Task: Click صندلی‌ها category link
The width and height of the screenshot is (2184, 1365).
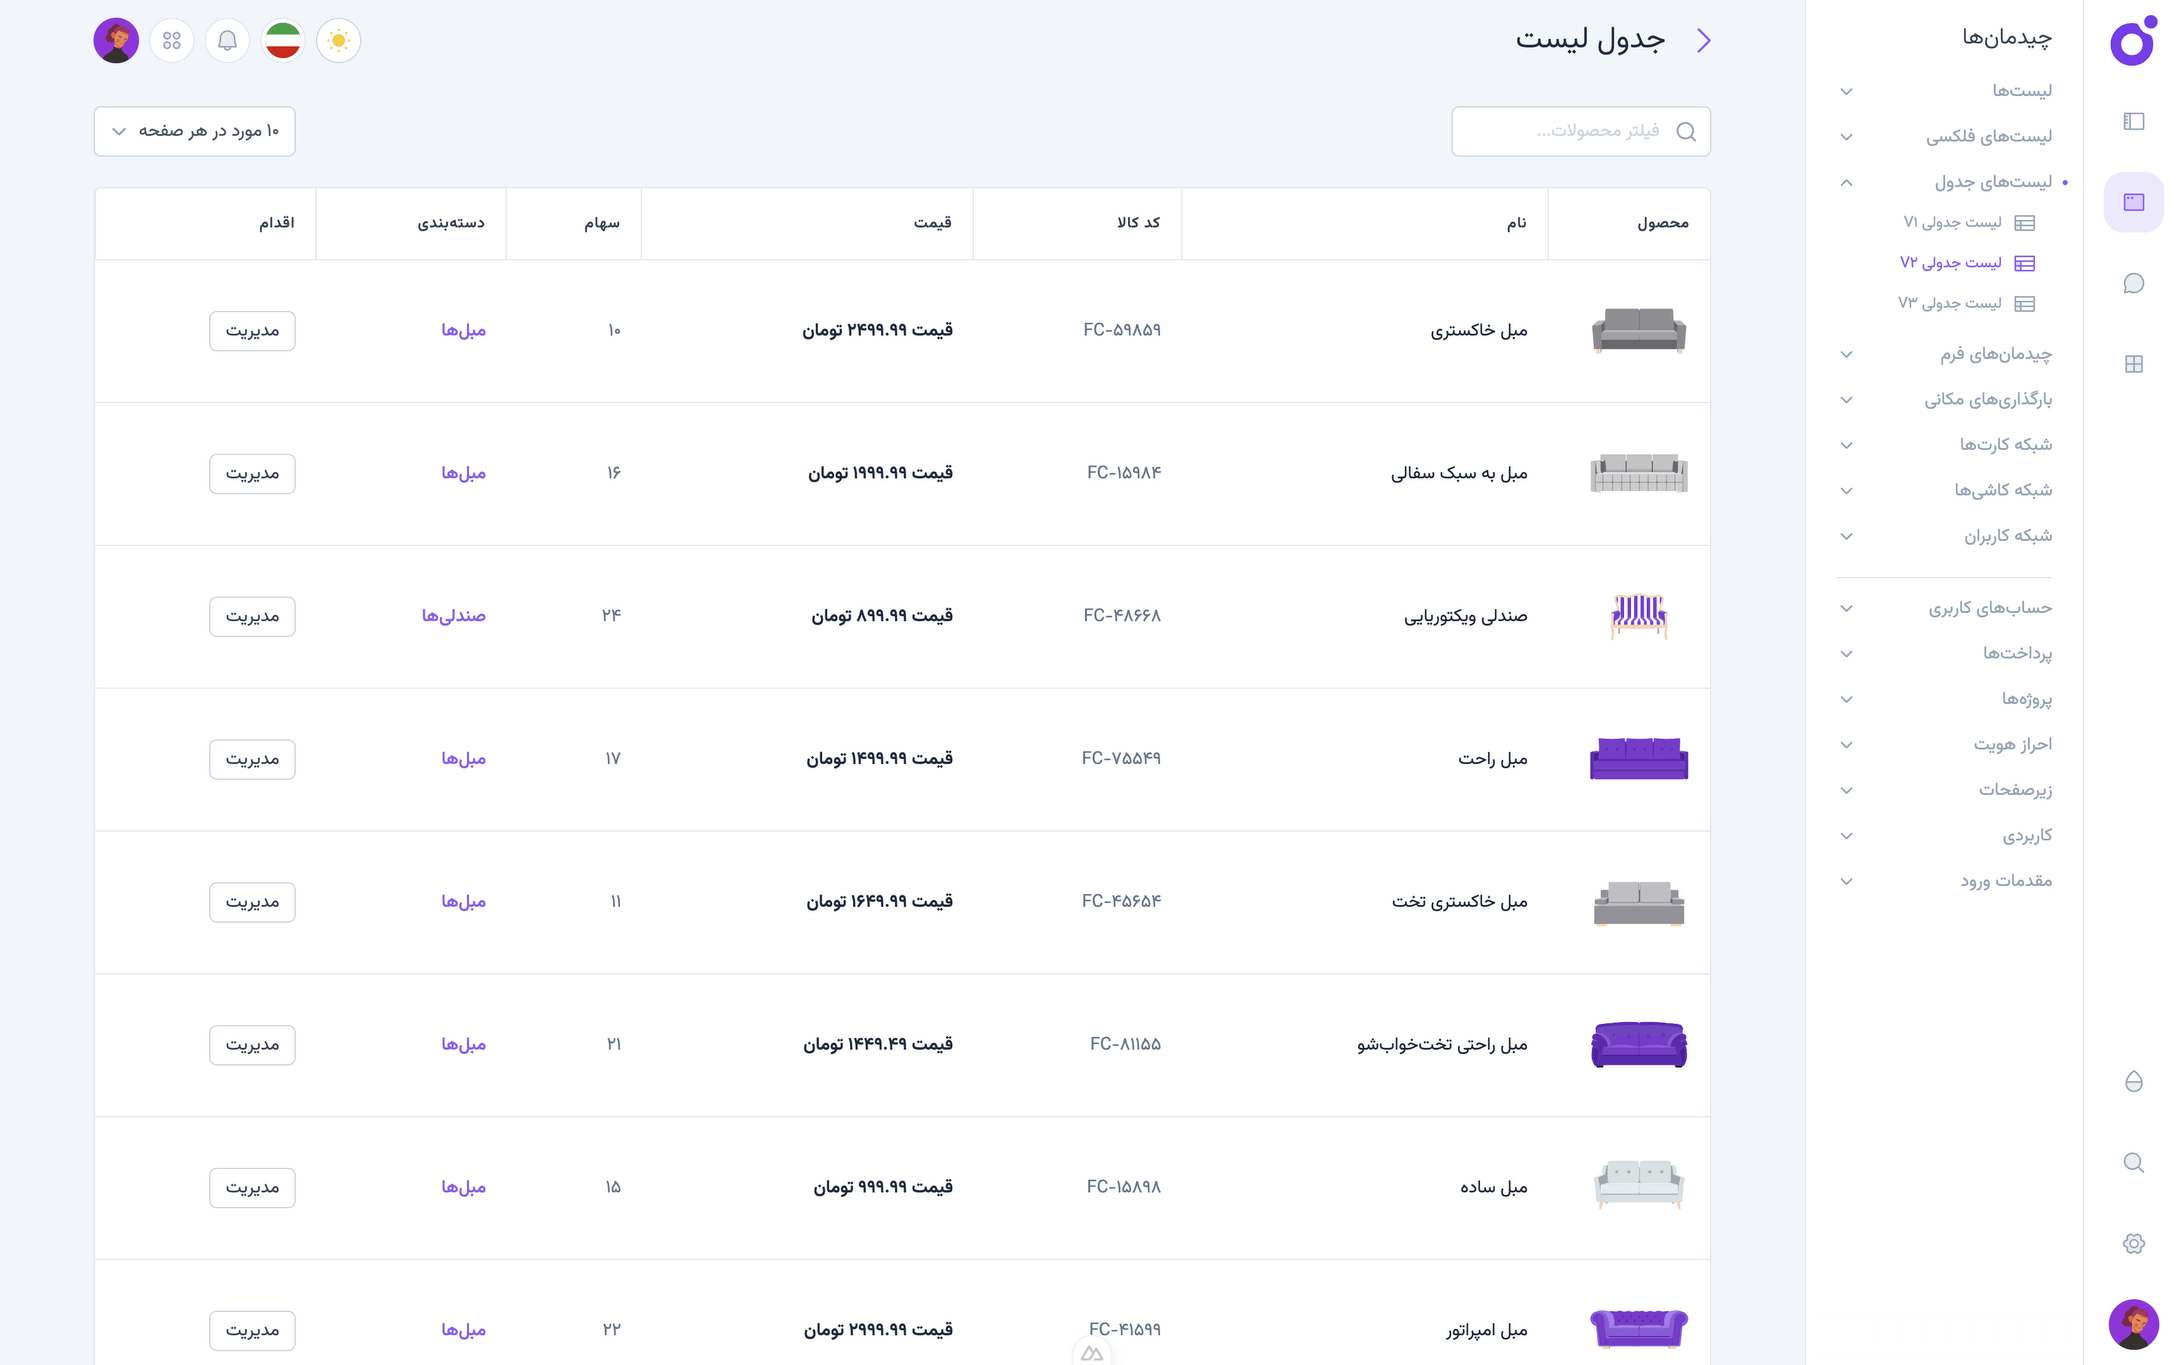Action: click(453, 616)
